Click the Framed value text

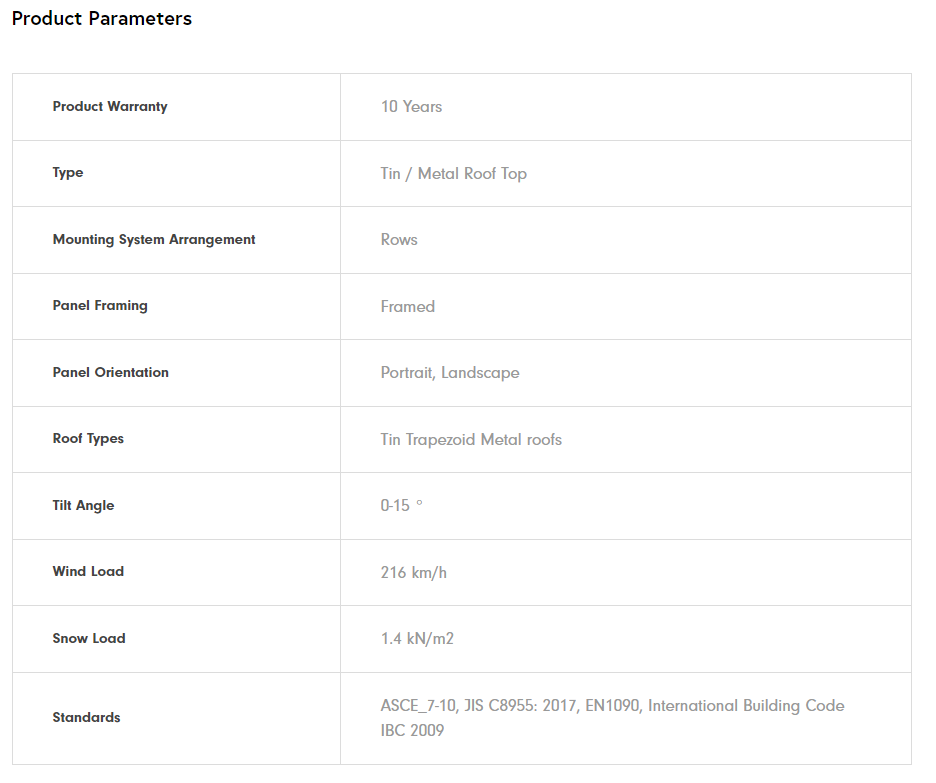pyautogui.click(x=407, y=307)
